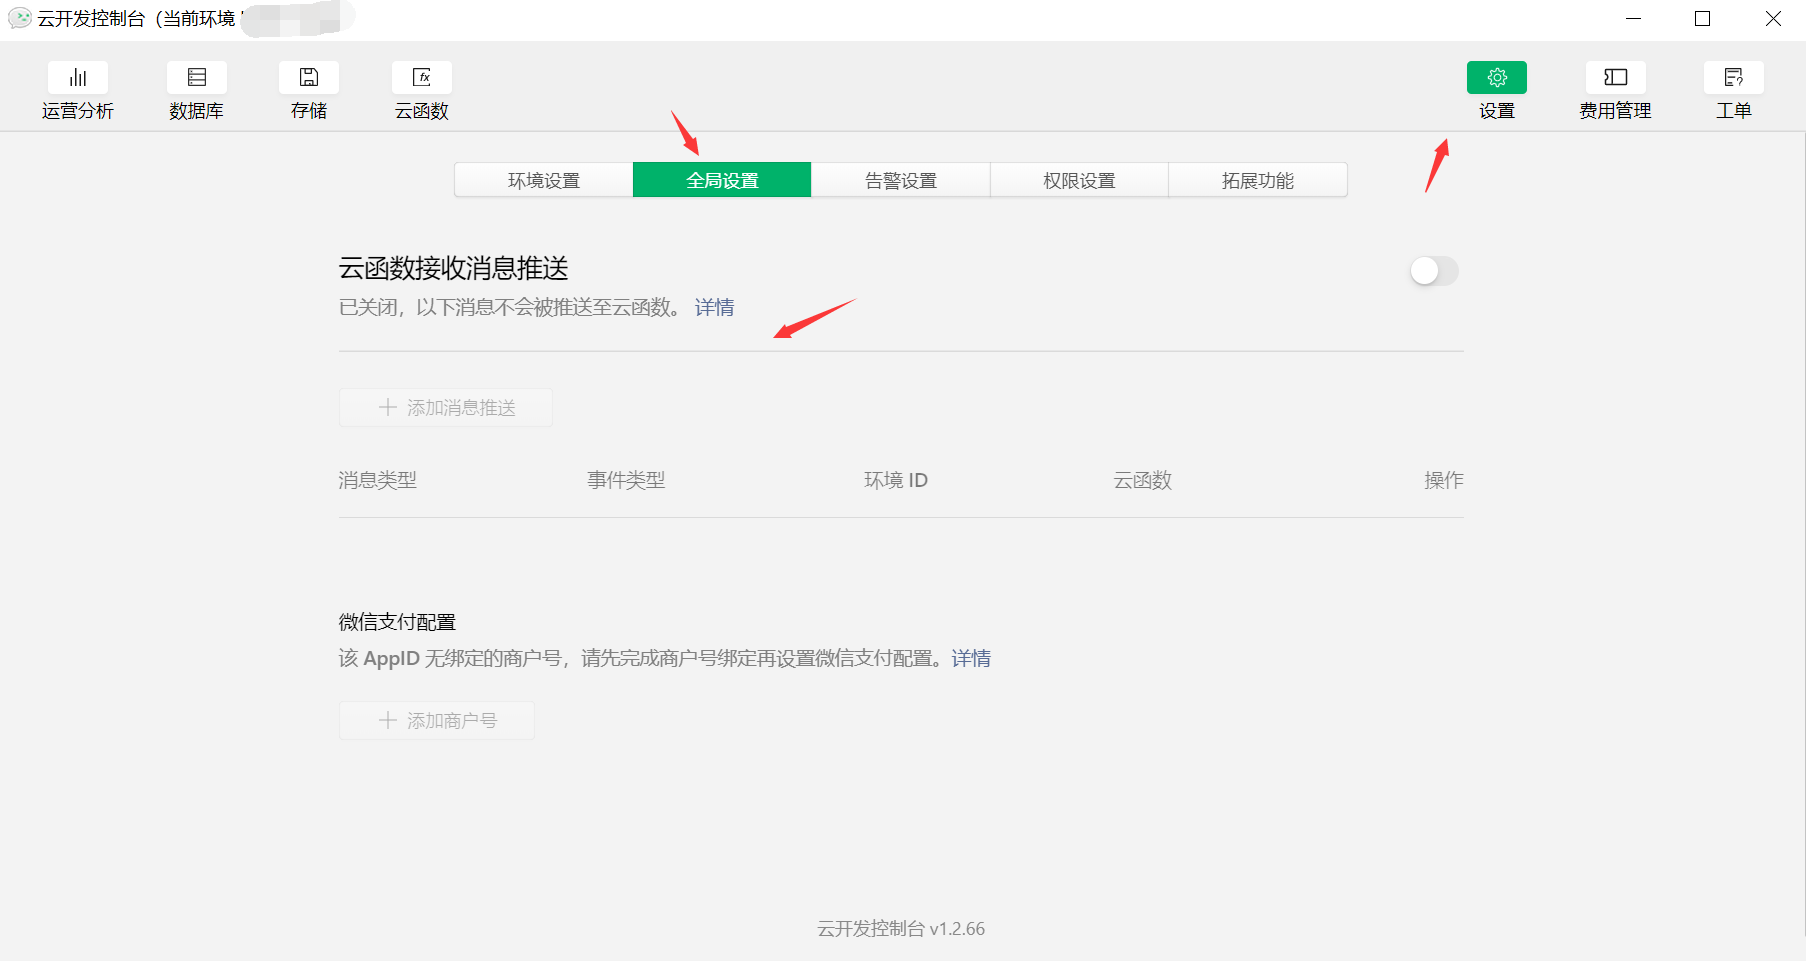The image size is (1806, 961).
Task: Minimize the 云开发控制台 window
Action: pos(1634,19)
